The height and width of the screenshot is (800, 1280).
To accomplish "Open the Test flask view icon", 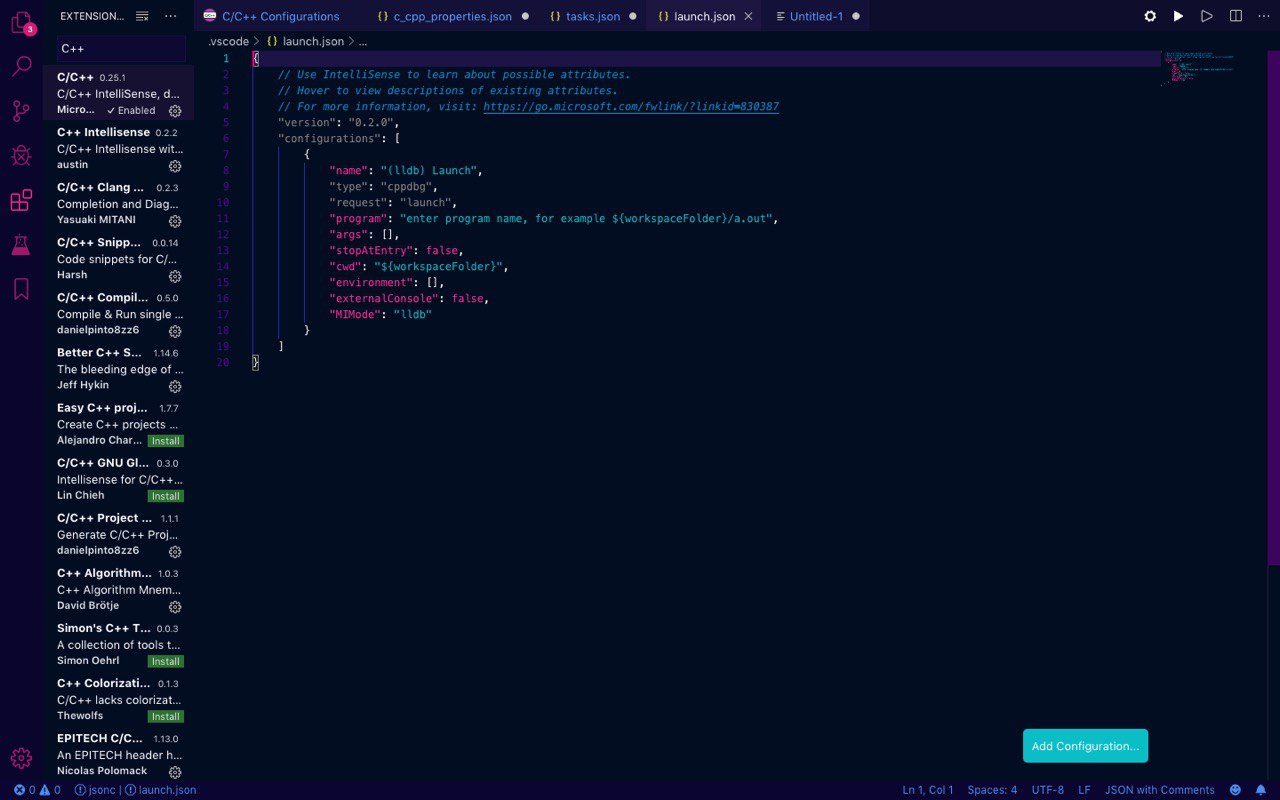I will (21, 245).
